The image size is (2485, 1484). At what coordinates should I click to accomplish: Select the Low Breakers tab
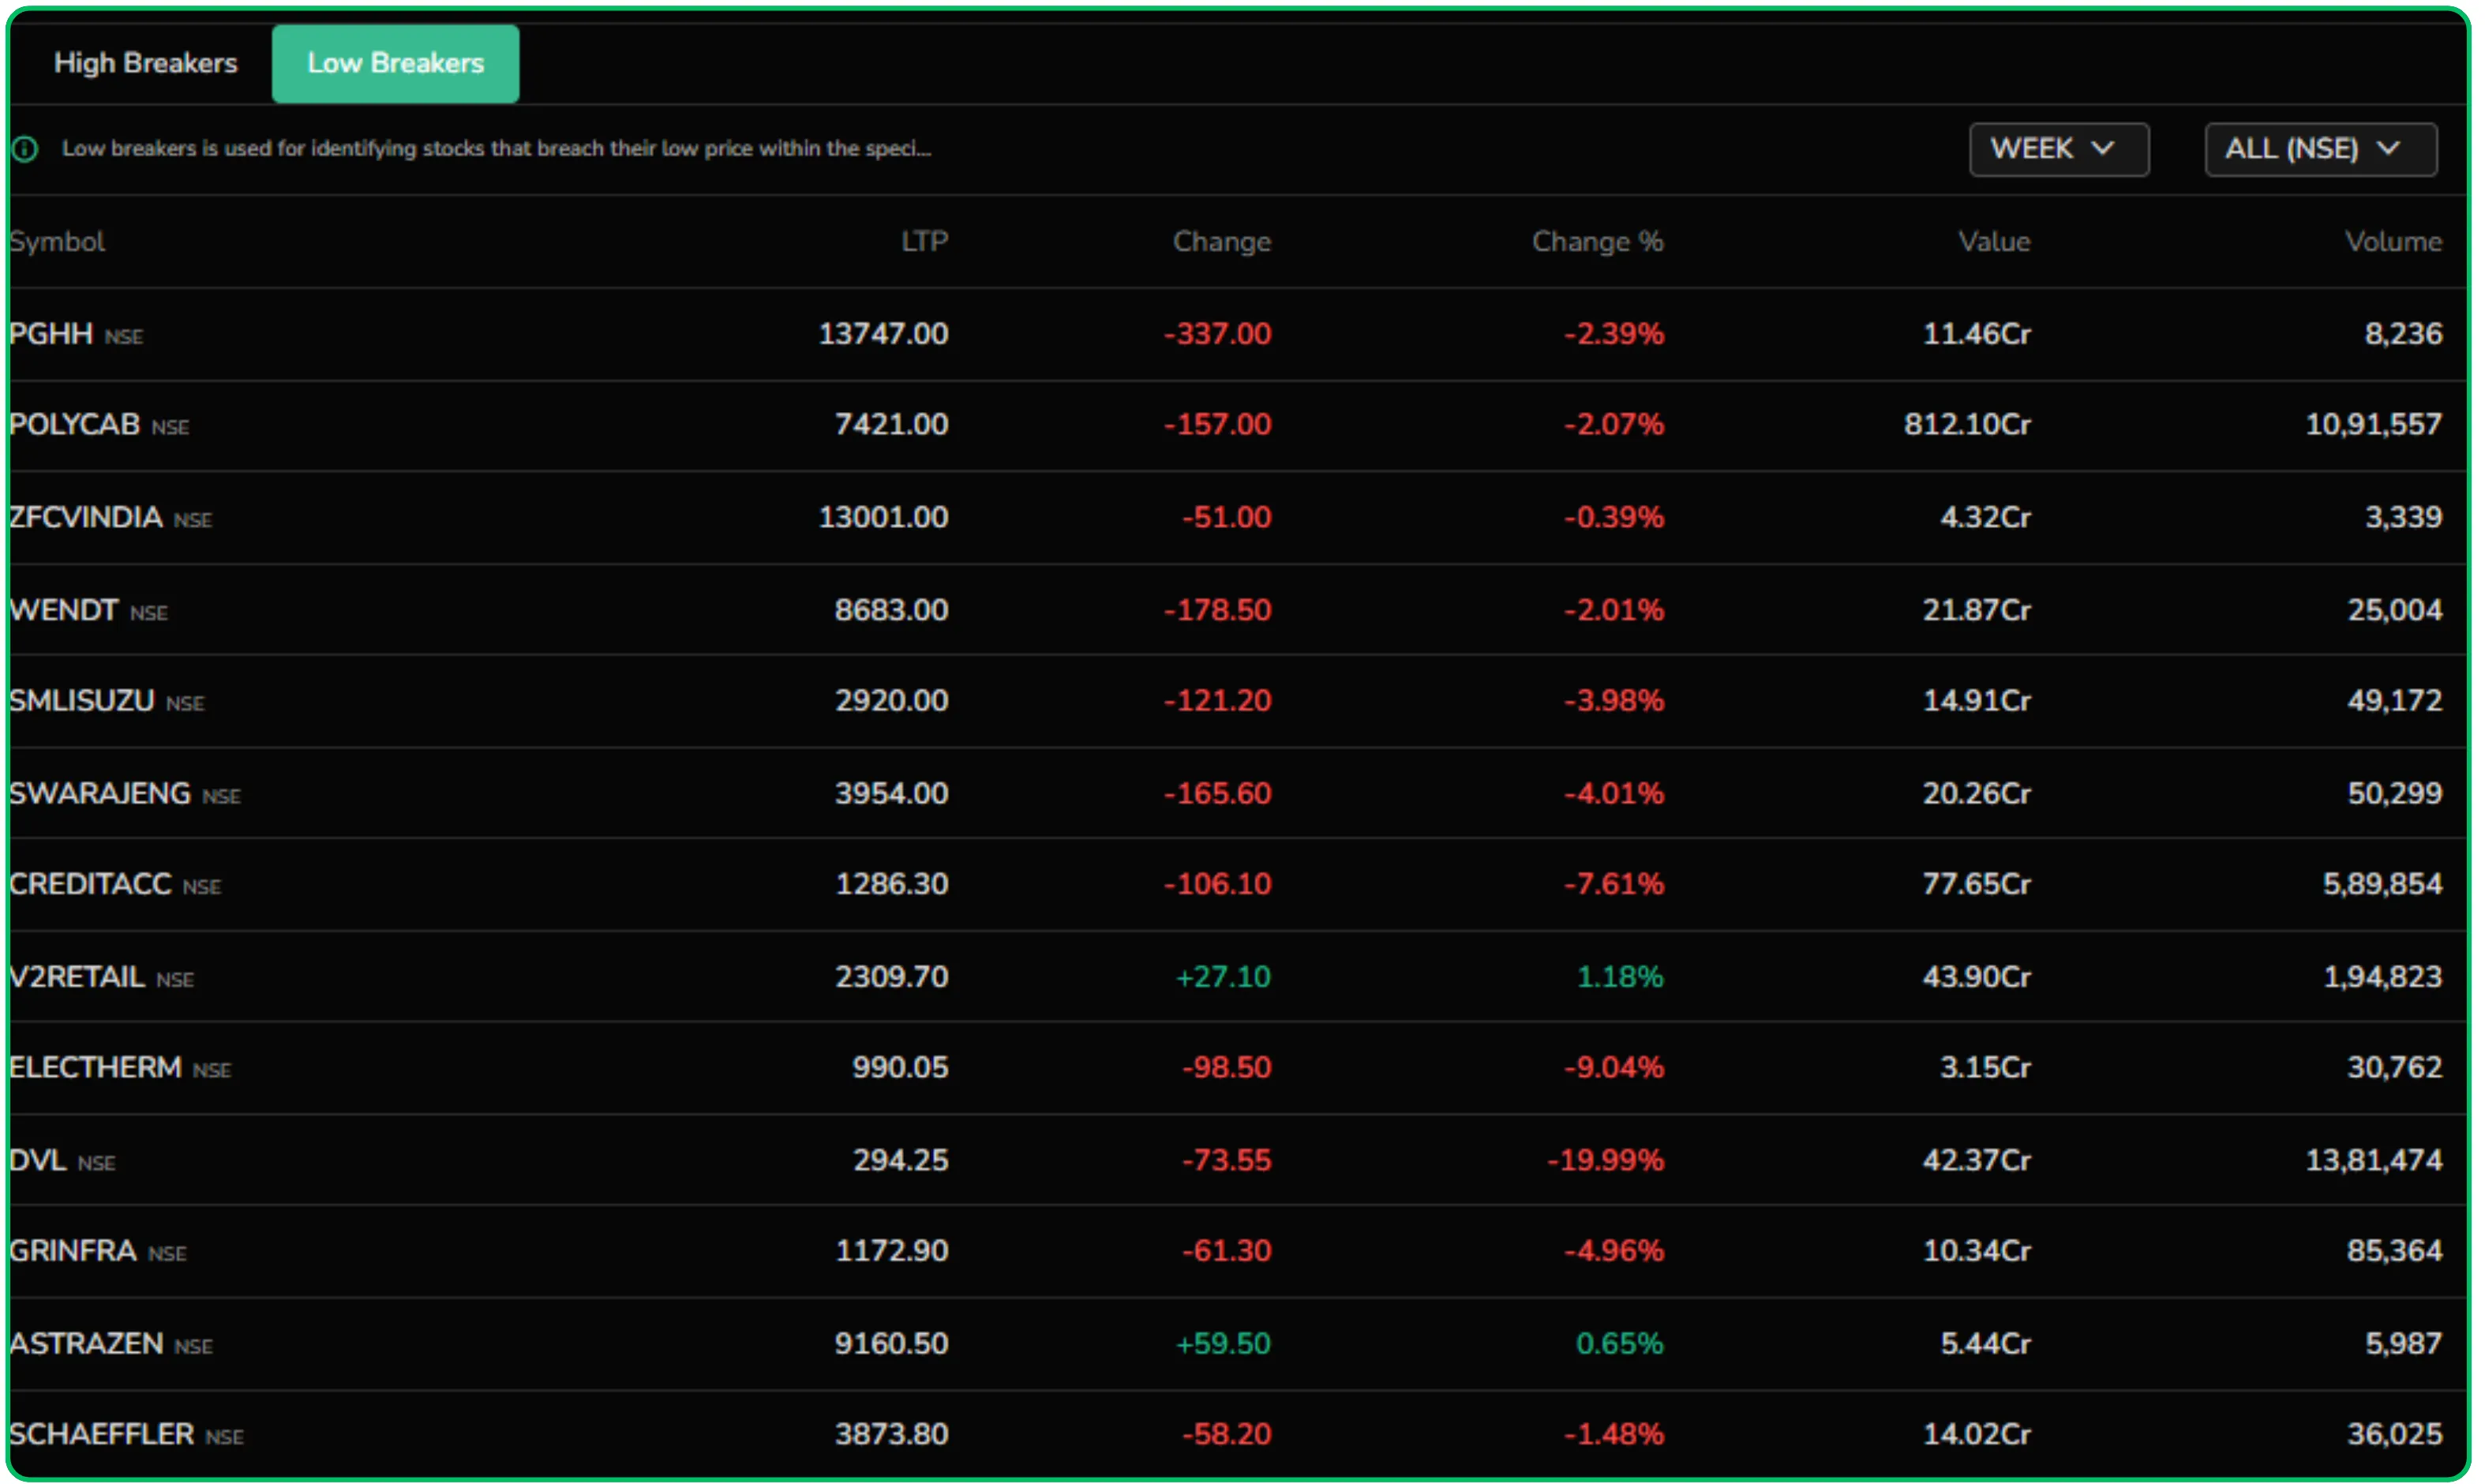[395, 63]
